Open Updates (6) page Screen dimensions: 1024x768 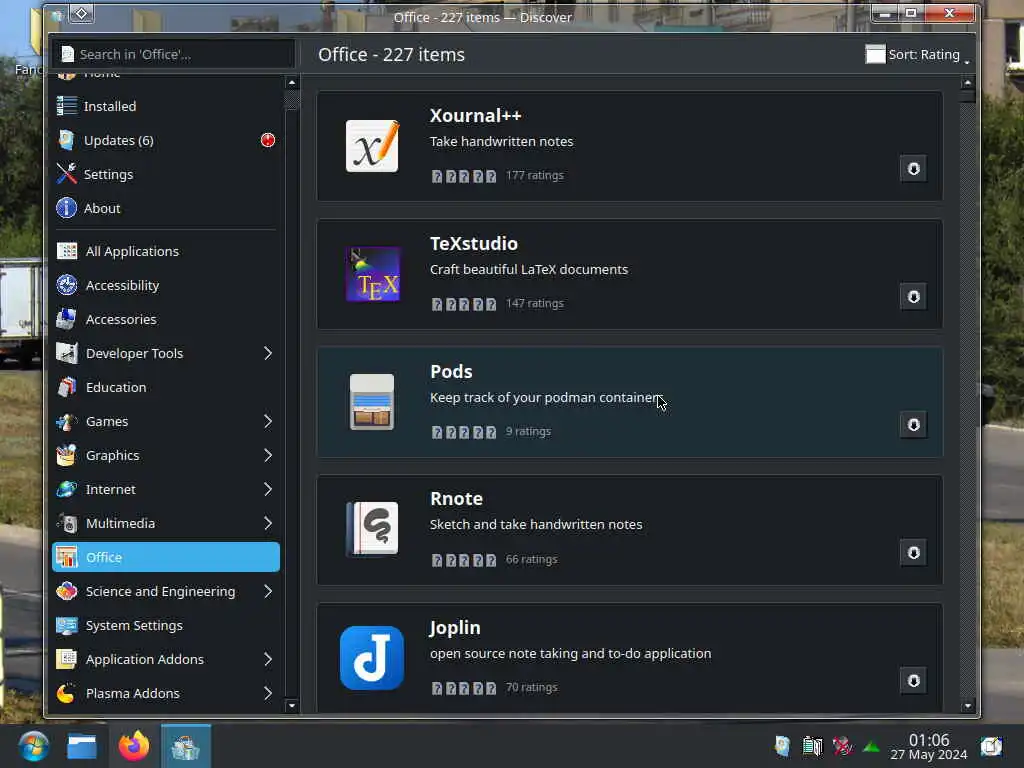tap(166, 140)
